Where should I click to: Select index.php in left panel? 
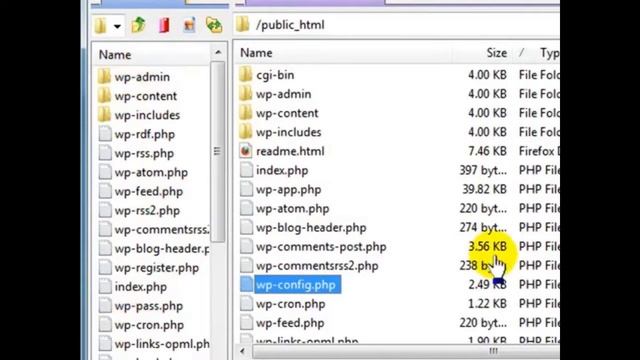pyautogui.click(x=140, y=287)
